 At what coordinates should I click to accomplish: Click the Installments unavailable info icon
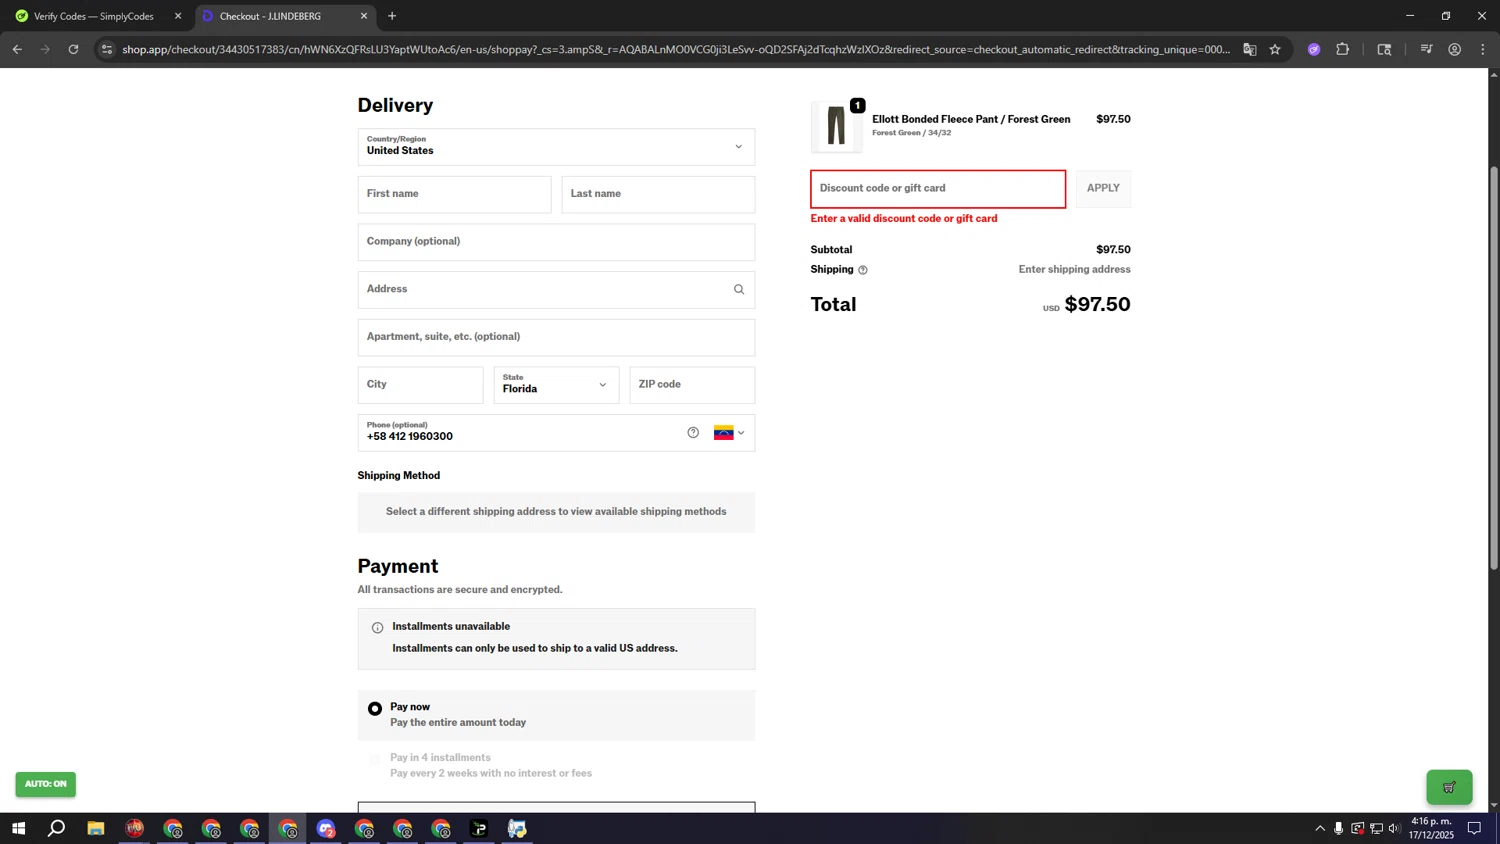click(x=377, y=628)
